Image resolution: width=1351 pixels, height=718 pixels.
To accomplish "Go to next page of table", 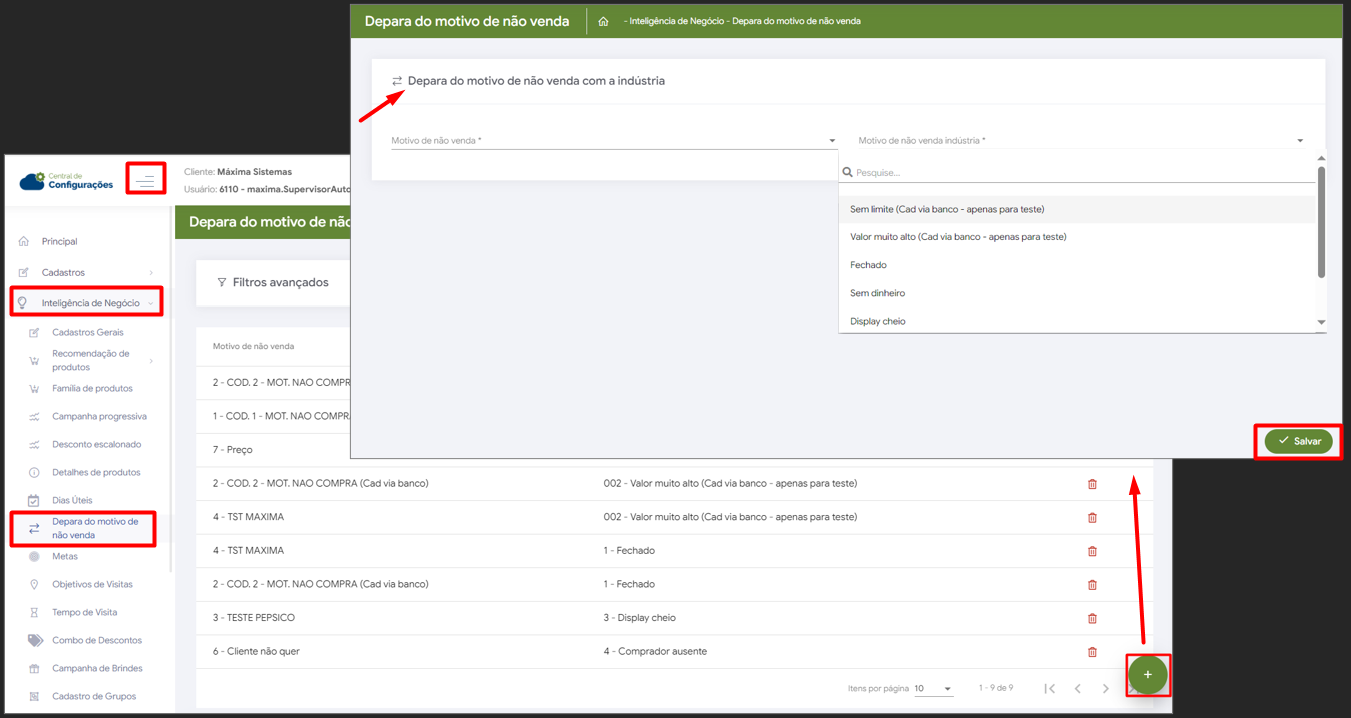I will coord(1105,689).
